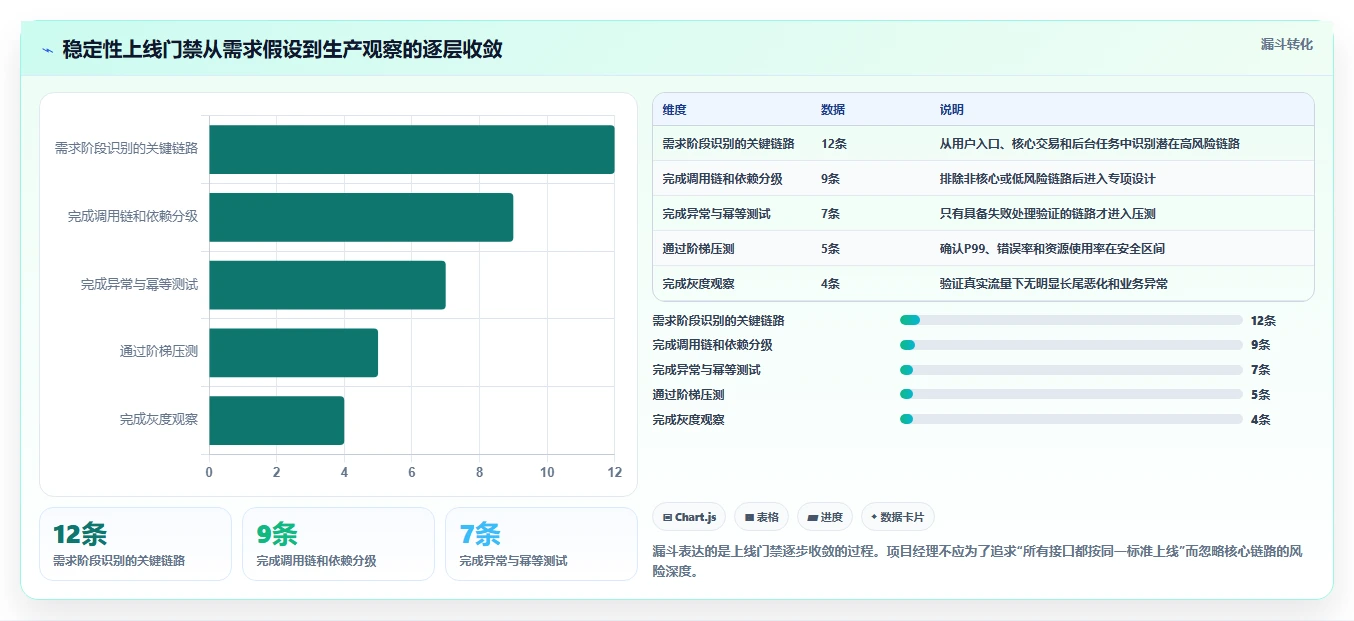Click the Chart.js tag chip
Screen dimensions: 1354x621
point(689,517)
